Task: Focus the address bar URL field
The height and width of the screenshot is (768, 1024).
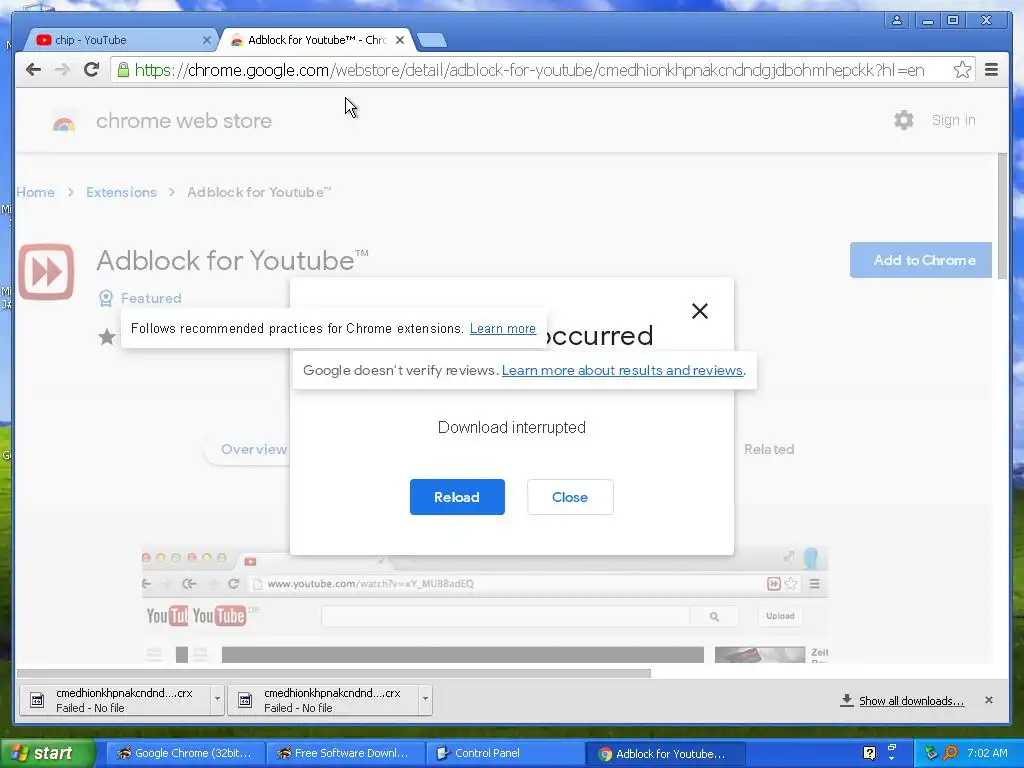Action: point(542,70)
